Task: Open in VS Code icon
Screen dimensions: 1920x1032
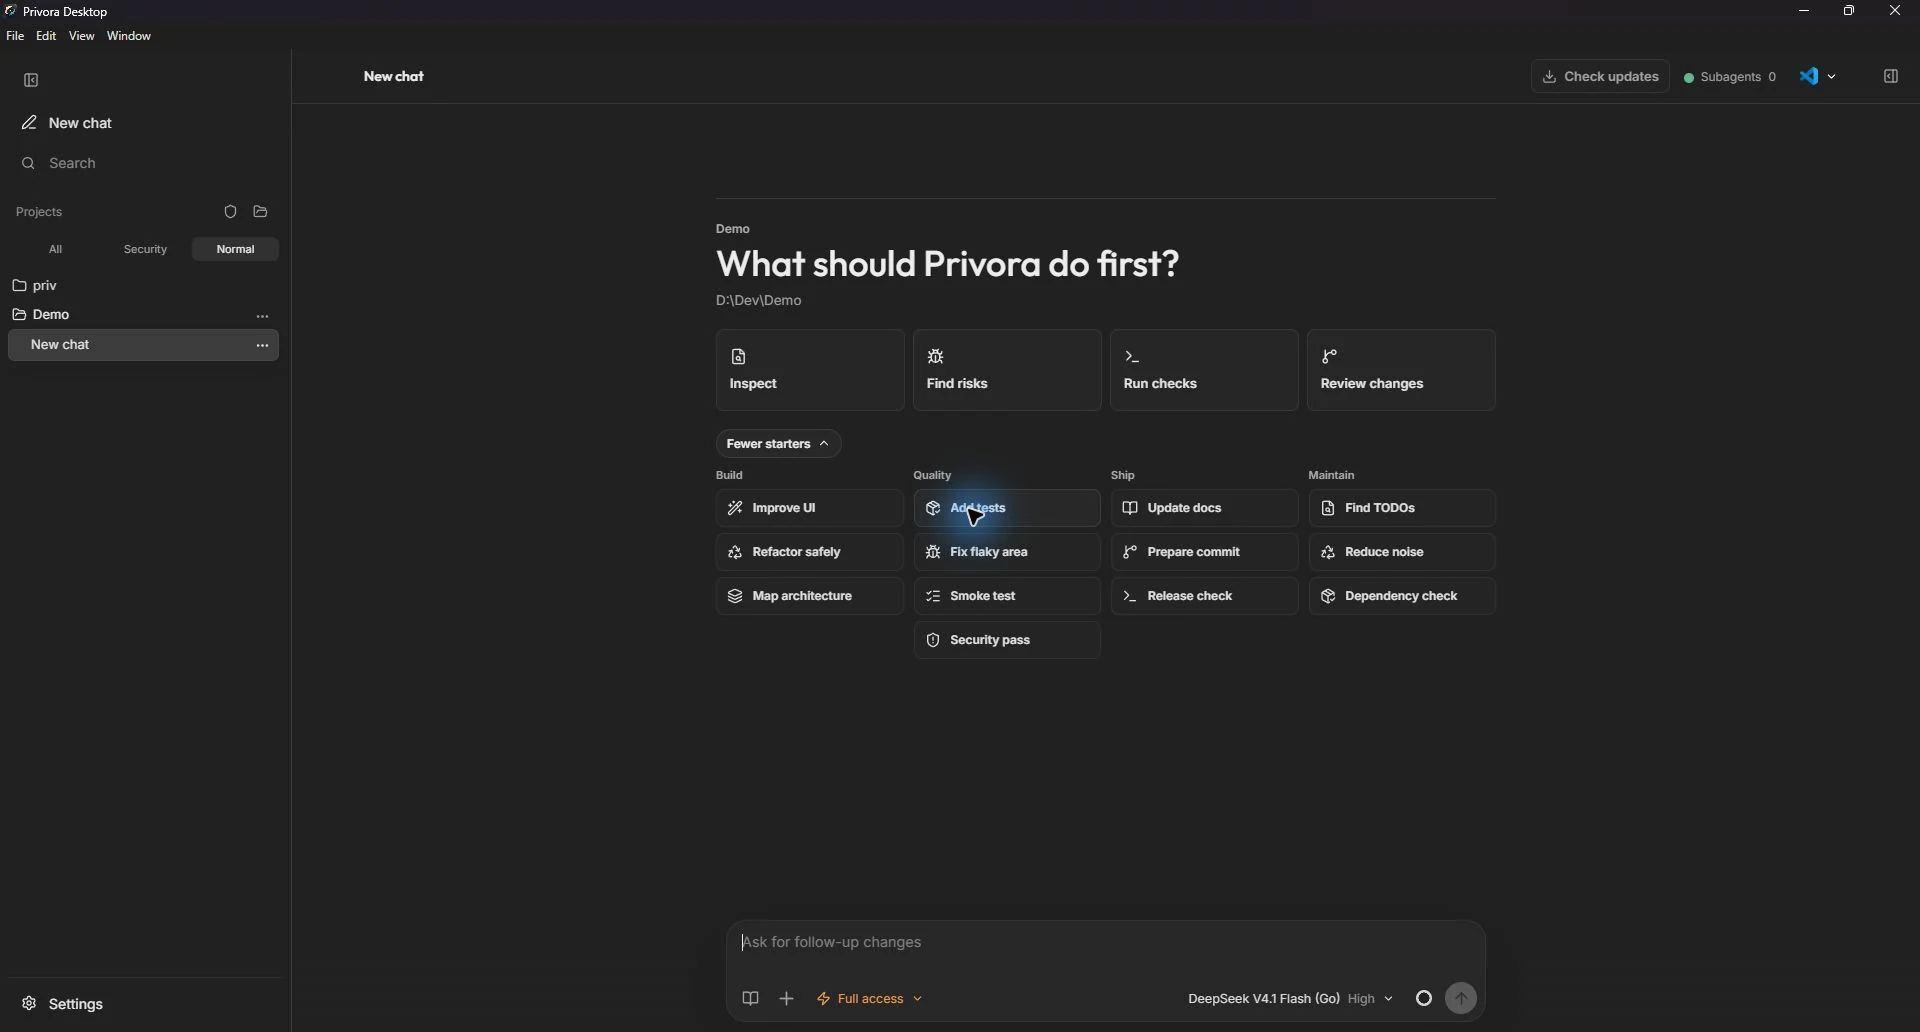Action: point(1809,77)
